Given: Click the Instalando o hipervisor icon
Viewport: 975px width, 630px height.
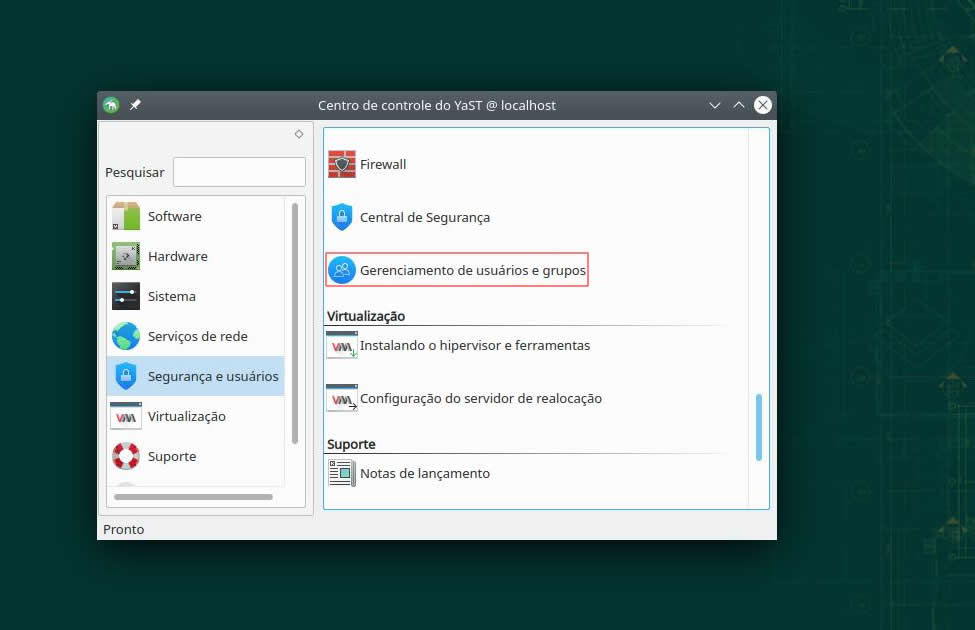Looking at the screenshot, I should tap(342, 345).
